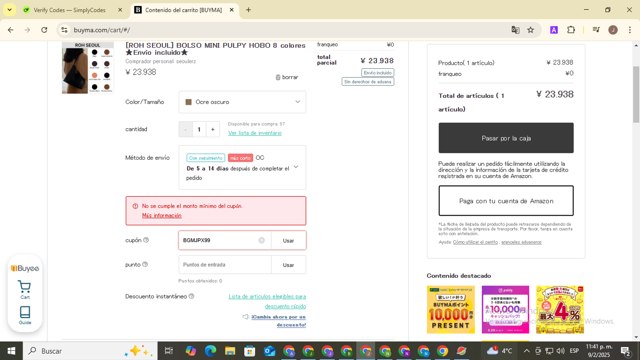Open Outlook from the taskbar

pyautogui.click(x=269, y=351)
